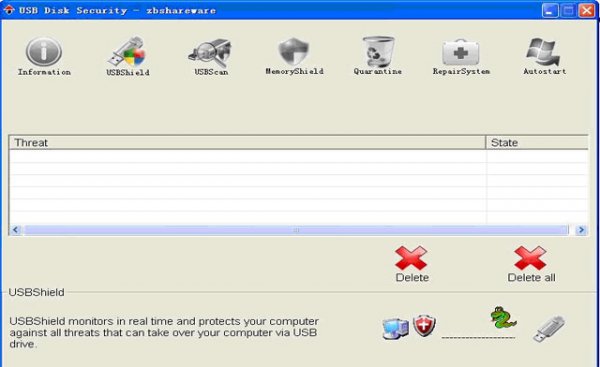Click the red shield cross icon
Image resolution: width=600 pixels, height=367 pixels.
click(x=424, y=326)
